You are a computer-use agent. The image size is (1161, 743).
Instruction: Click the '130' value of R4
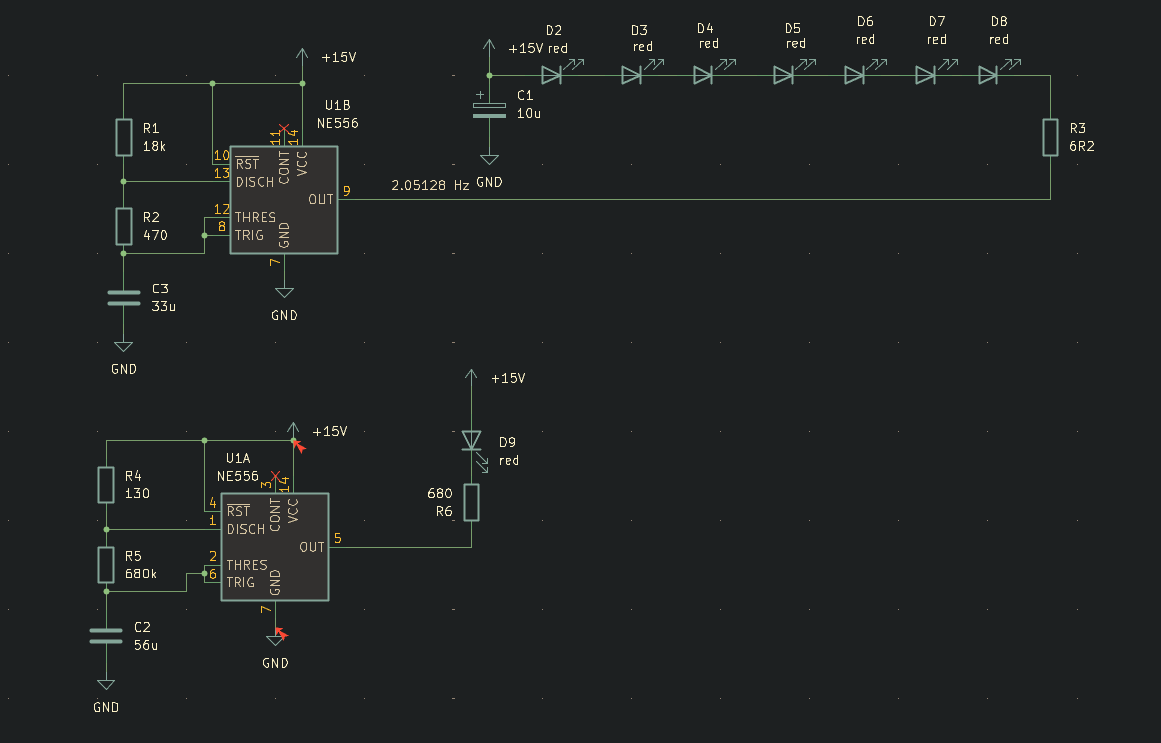coord(137,493)
